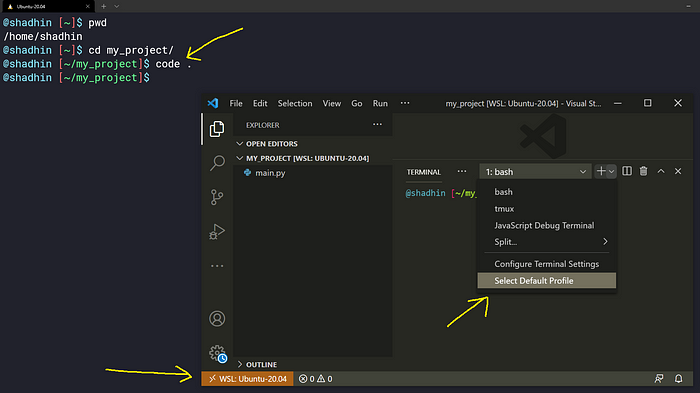The height and width of the screenshot is (393, 700).
Task: Show additional views ellipsis in activity bar
Action: [x=217, y=266]
